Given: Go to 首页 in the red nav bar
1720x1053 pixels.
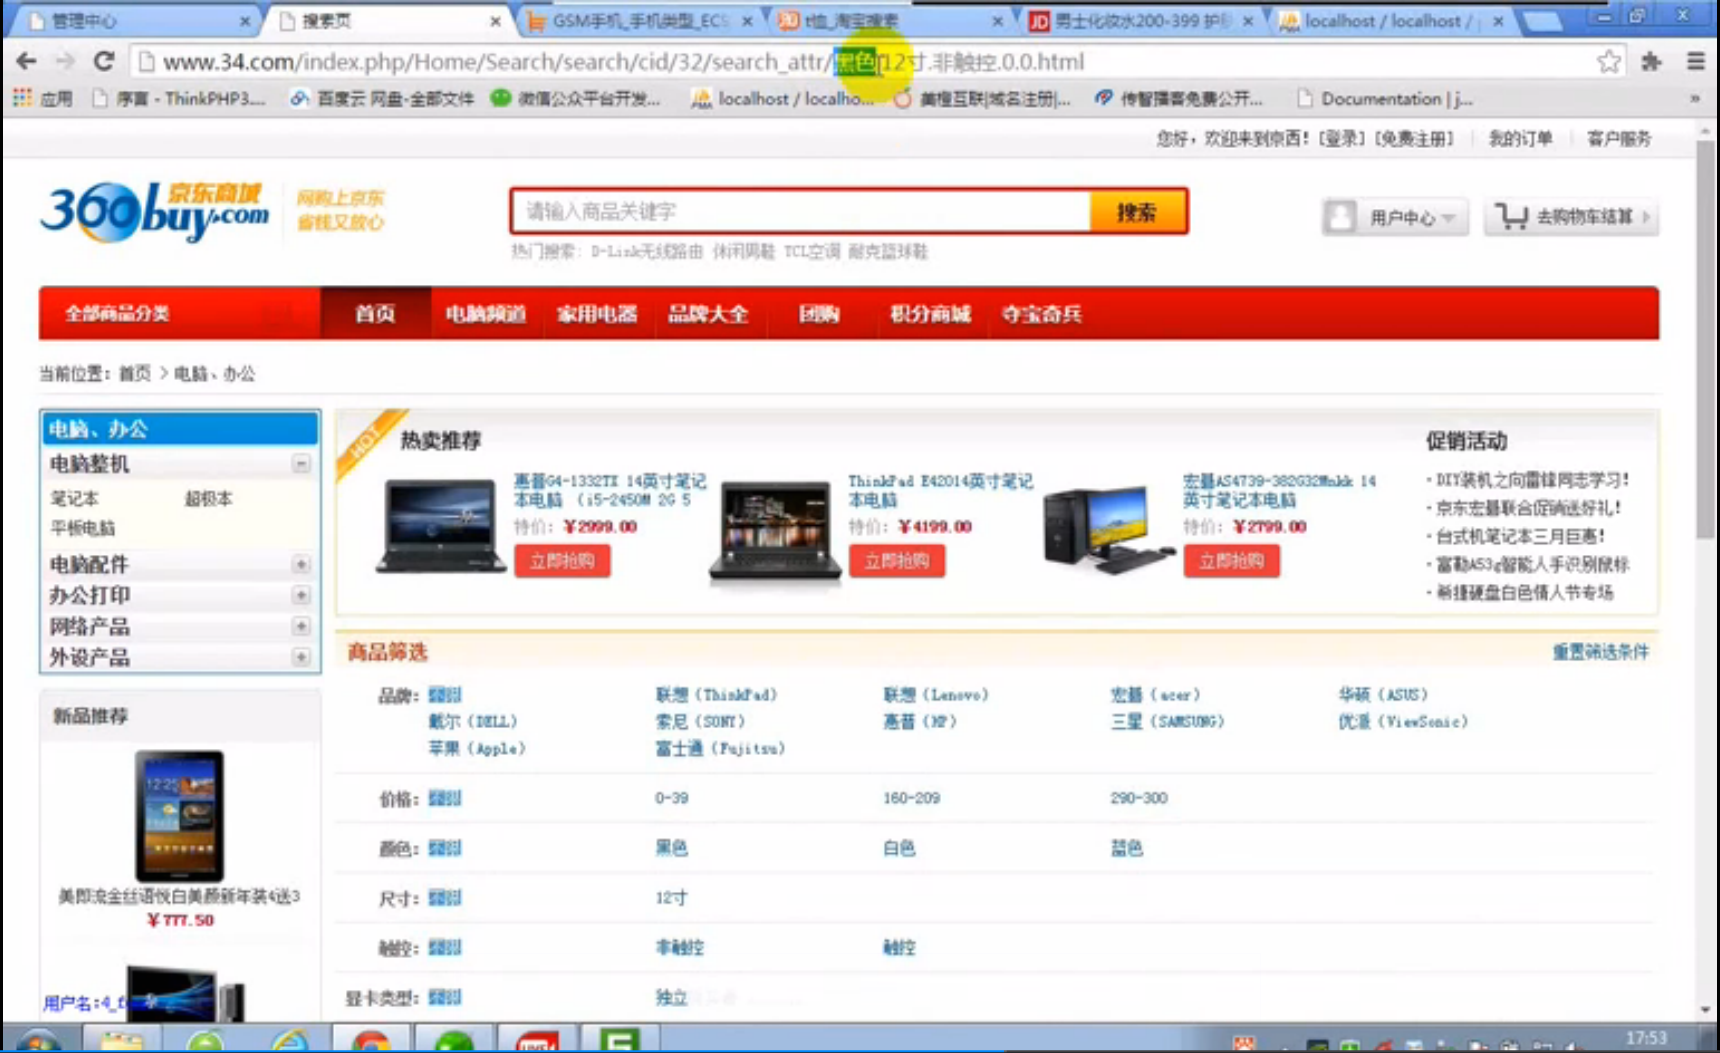Looking at the screenshot, I should [375, 314].
